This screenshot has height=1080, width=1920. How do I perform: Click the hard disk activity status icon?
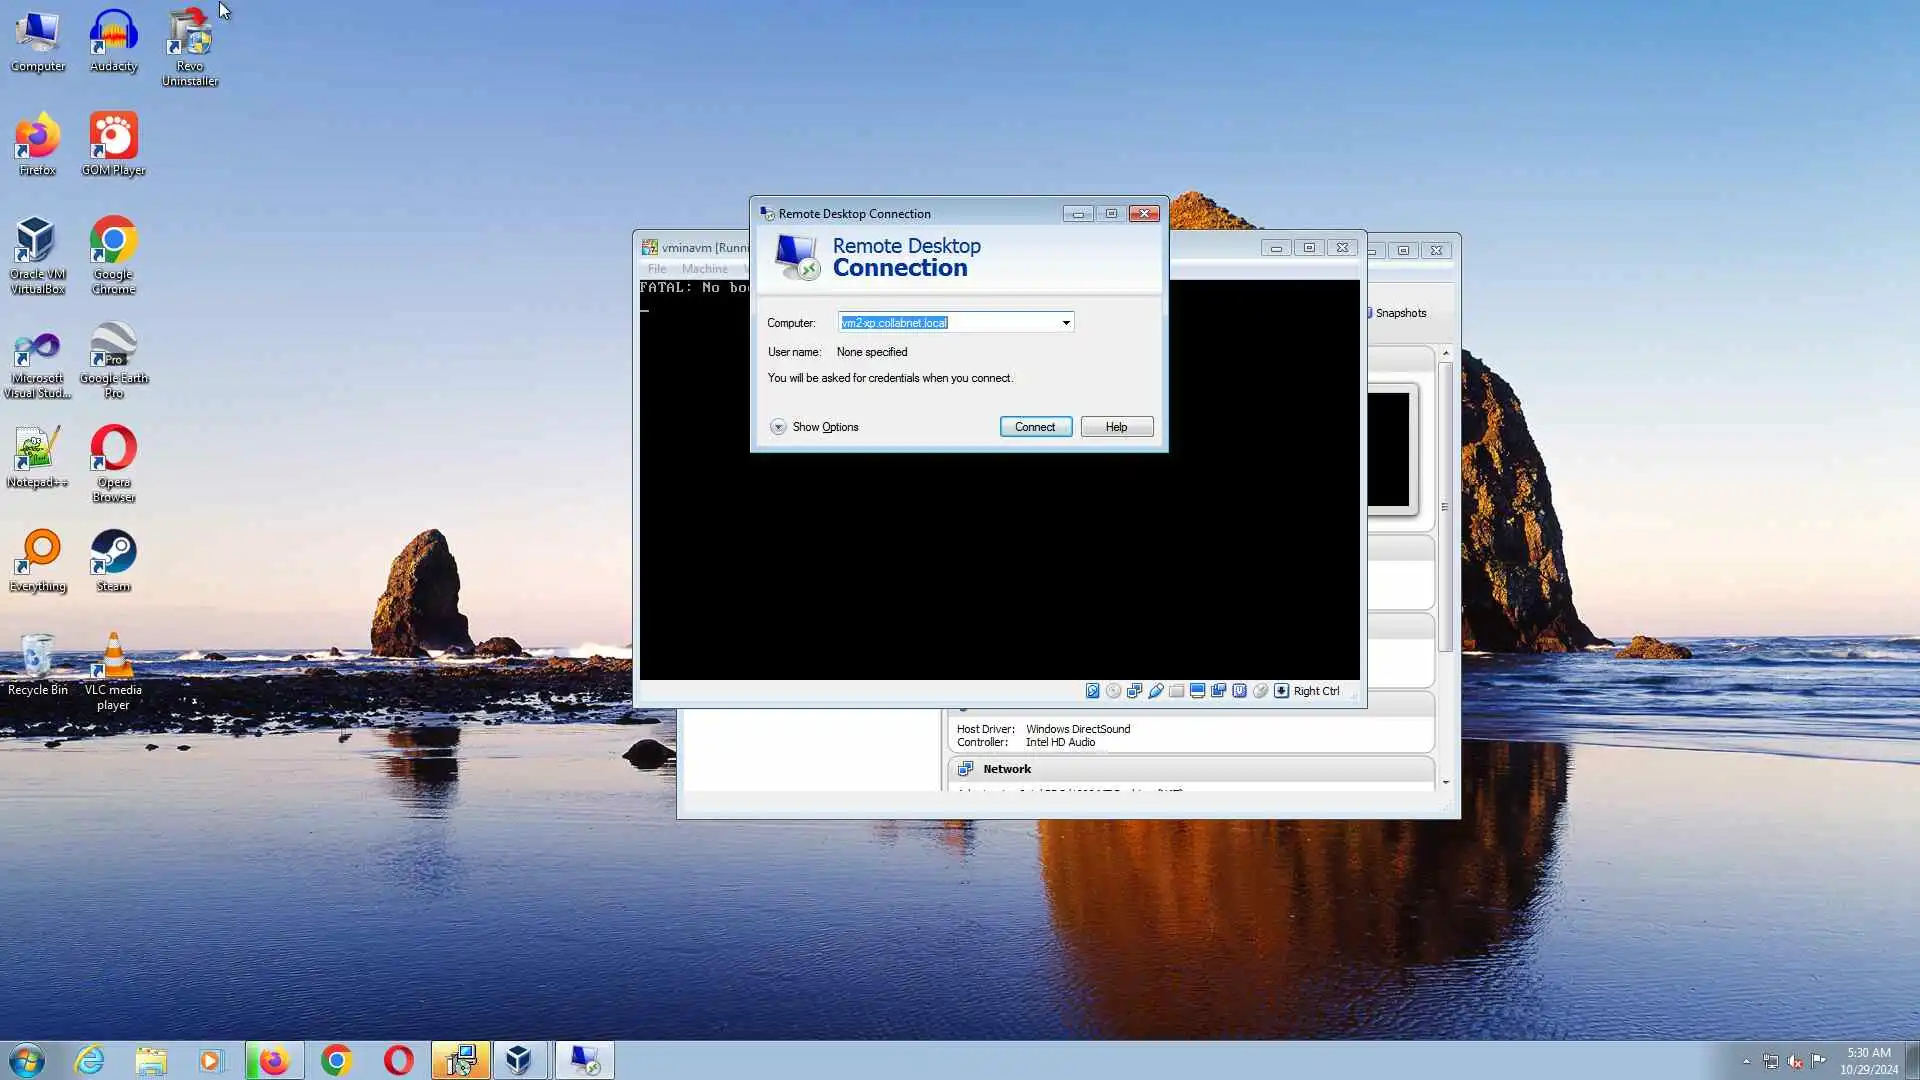[1092, 691]
